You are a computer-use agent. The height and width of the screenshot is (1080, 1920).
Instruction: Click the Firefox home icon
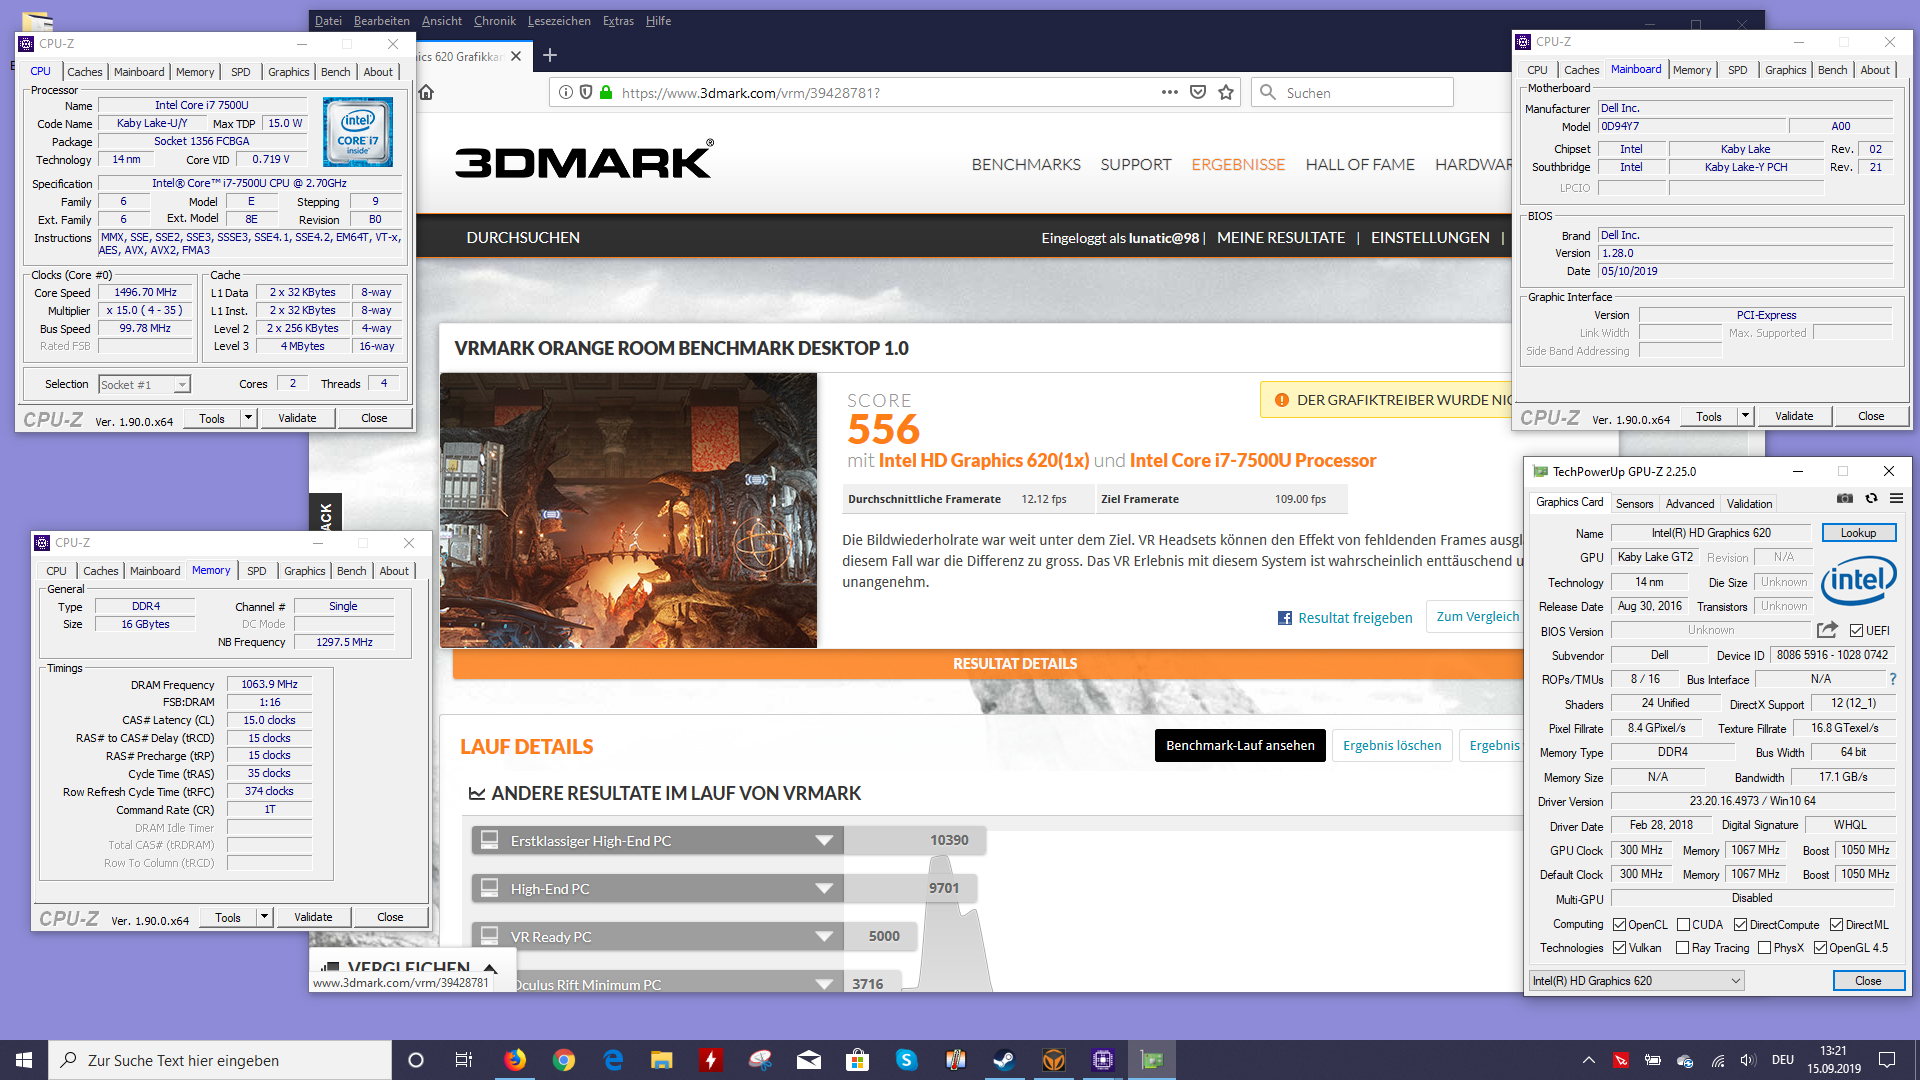[426, 93]
